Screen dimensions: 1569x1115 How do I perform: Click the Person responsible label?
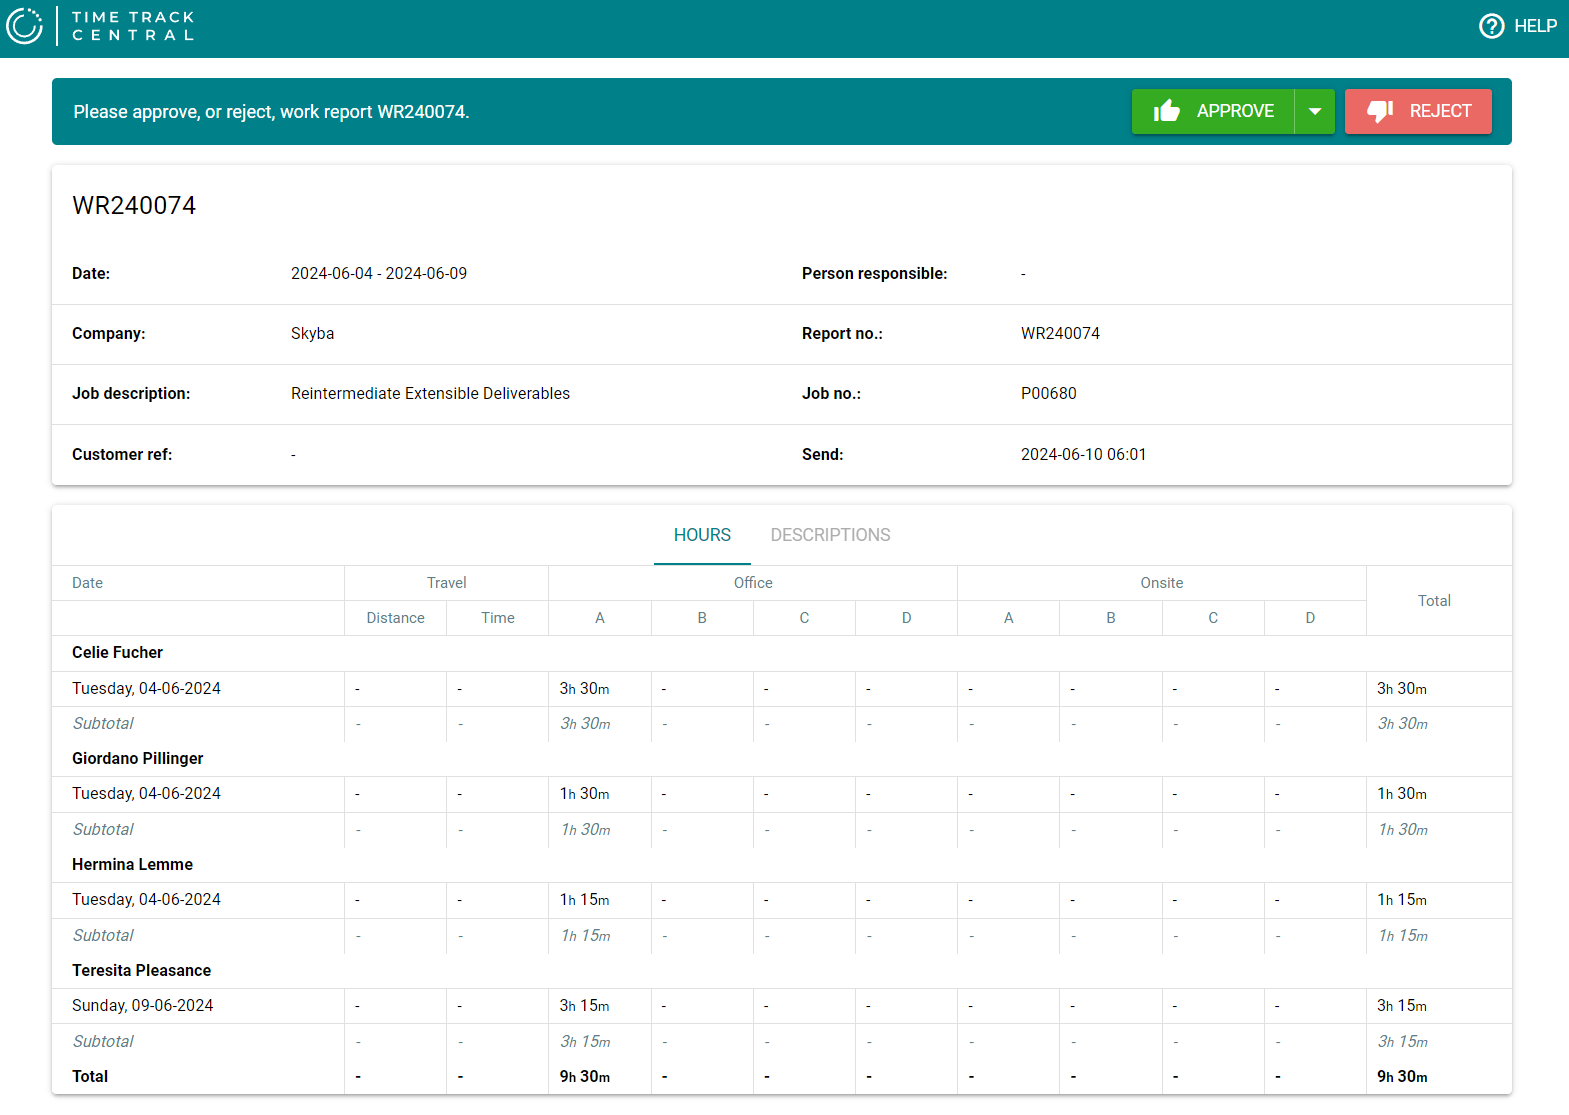click(874, 274)
